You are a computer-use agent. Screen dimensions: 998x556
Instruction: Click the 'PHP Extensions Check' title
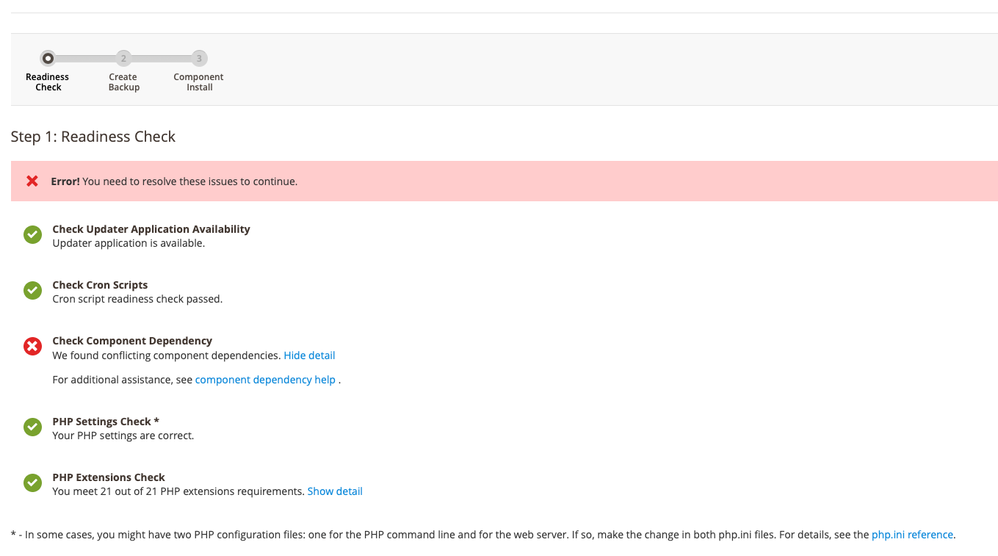coord(108,477)
